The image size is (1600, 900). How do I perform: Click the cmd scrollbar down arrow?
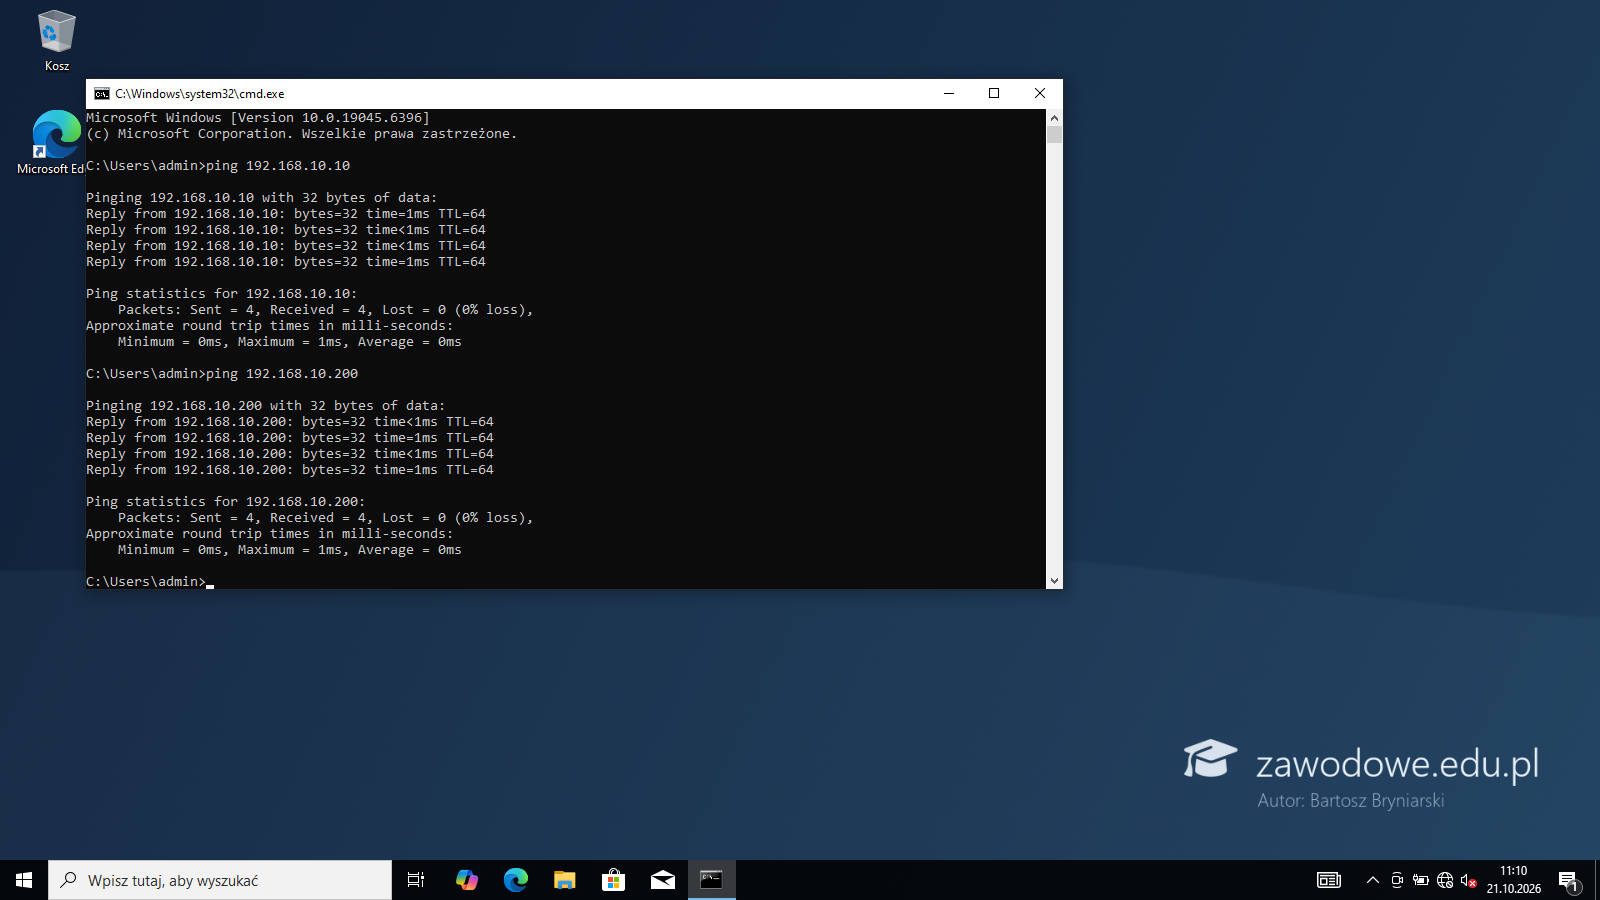[1054, 581]
